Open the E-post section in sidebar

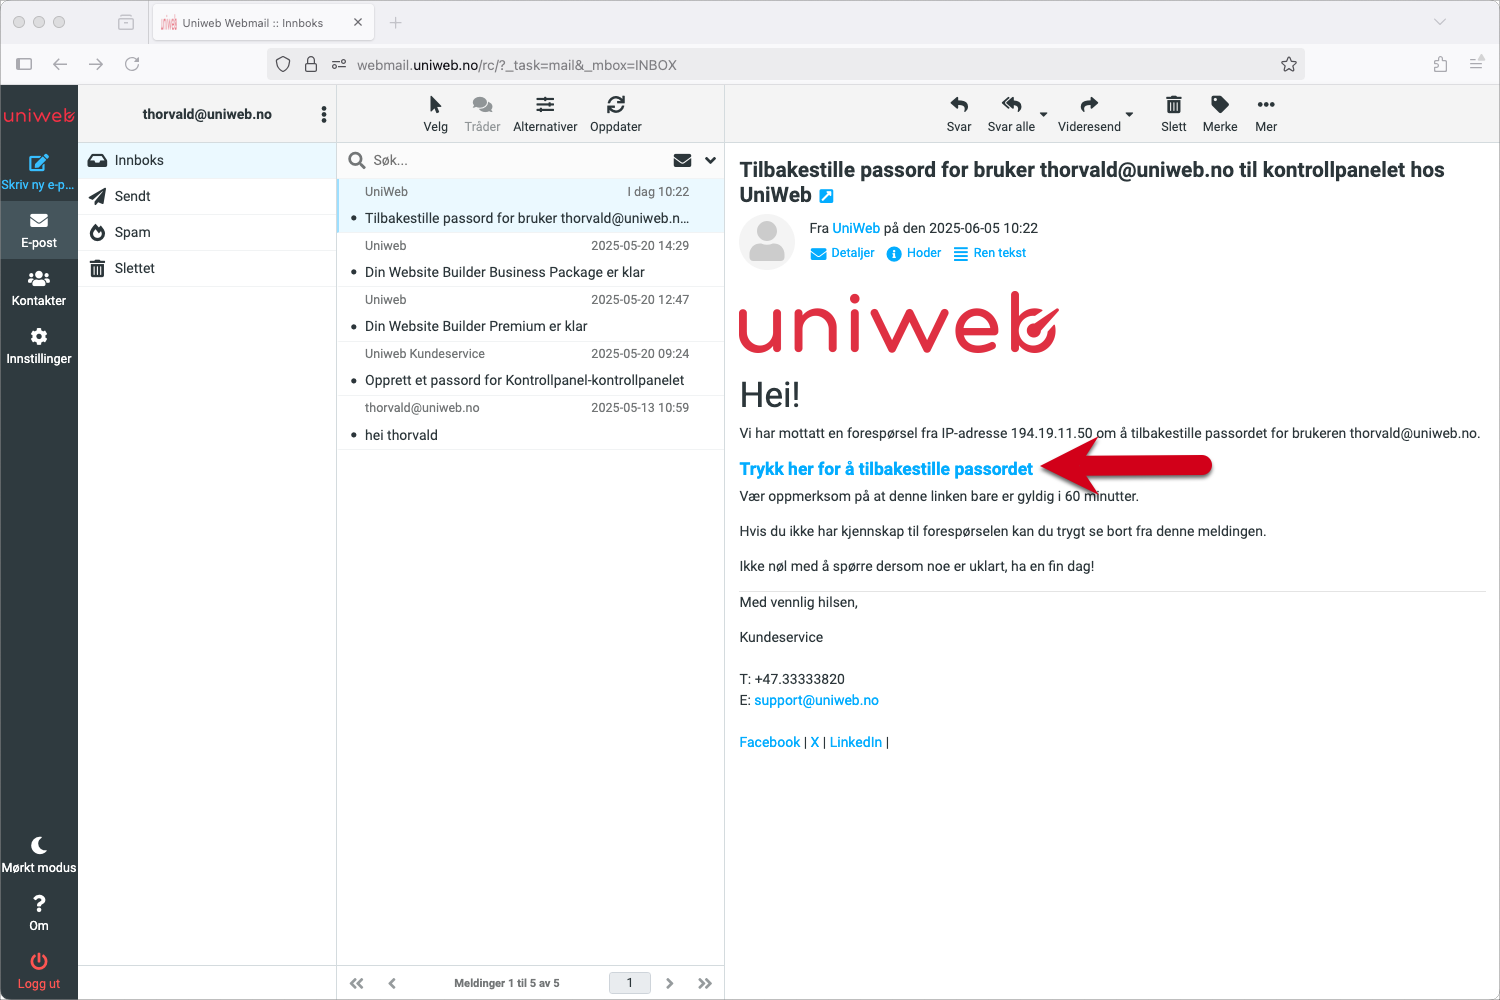point(38,230)
